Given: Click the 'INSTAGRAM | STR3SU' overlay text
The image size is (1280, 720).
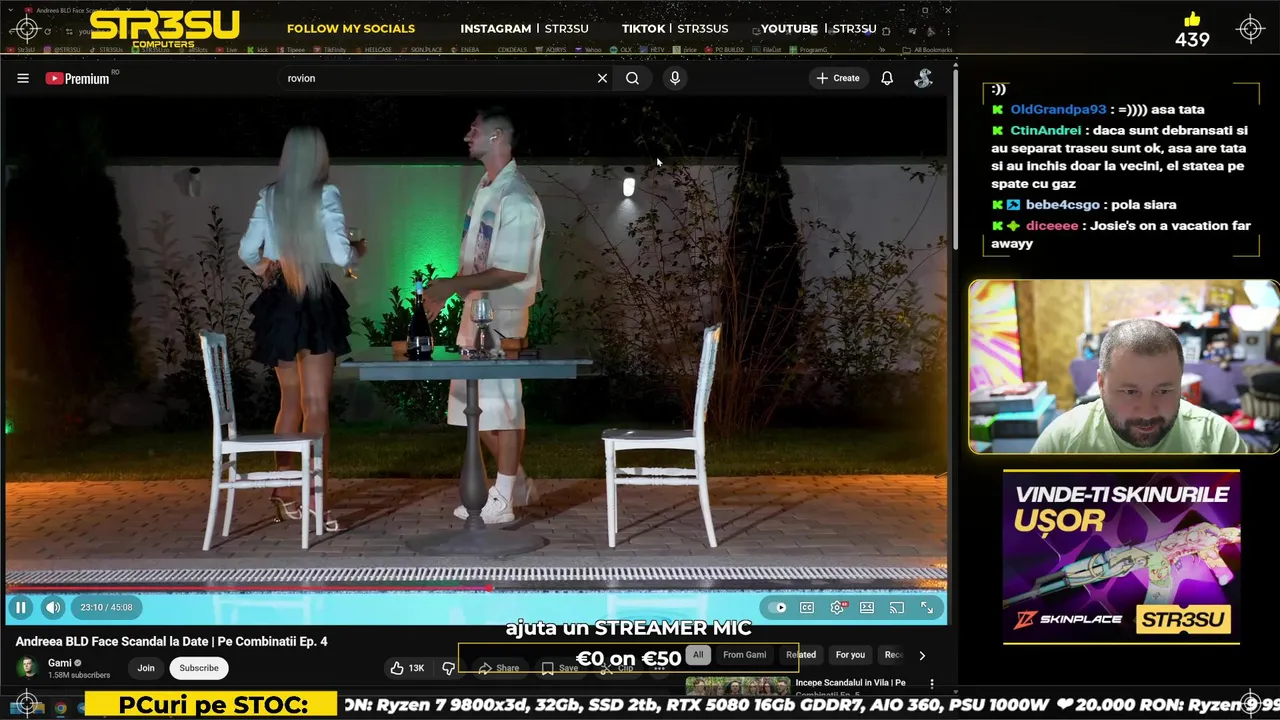Looking at the screenshot, I should [524, 29].
